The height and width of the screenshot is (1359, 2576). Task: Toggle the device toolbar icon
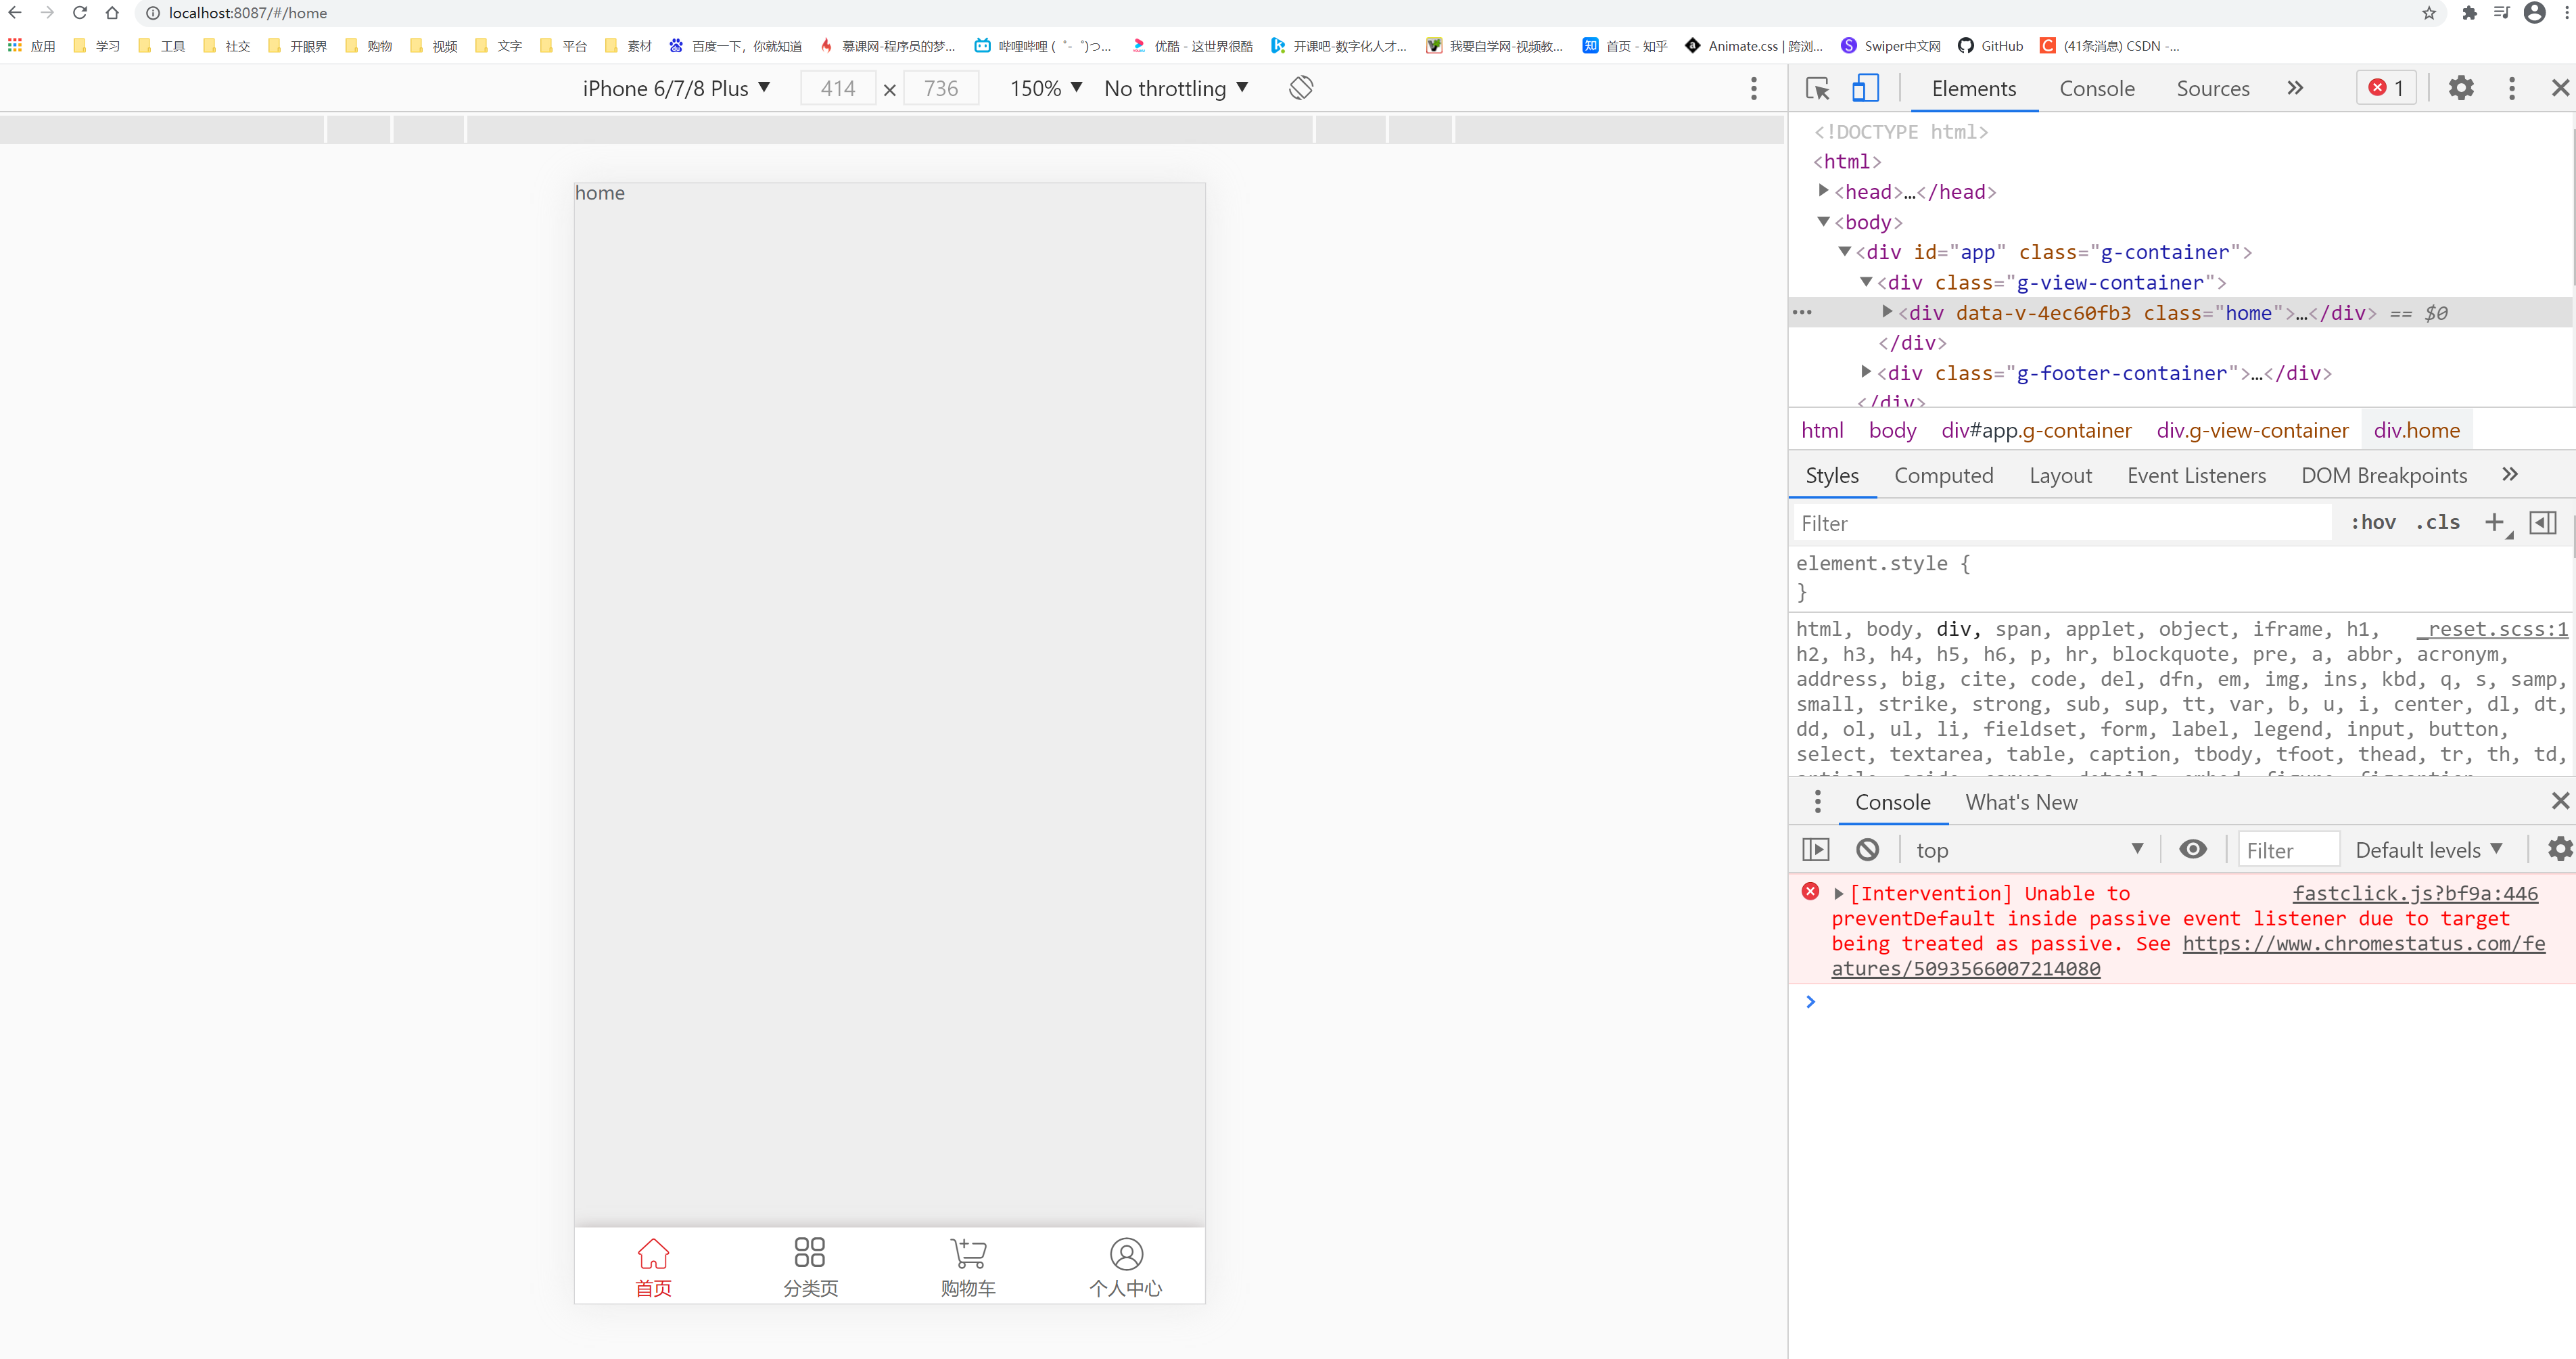(1865, 88)
